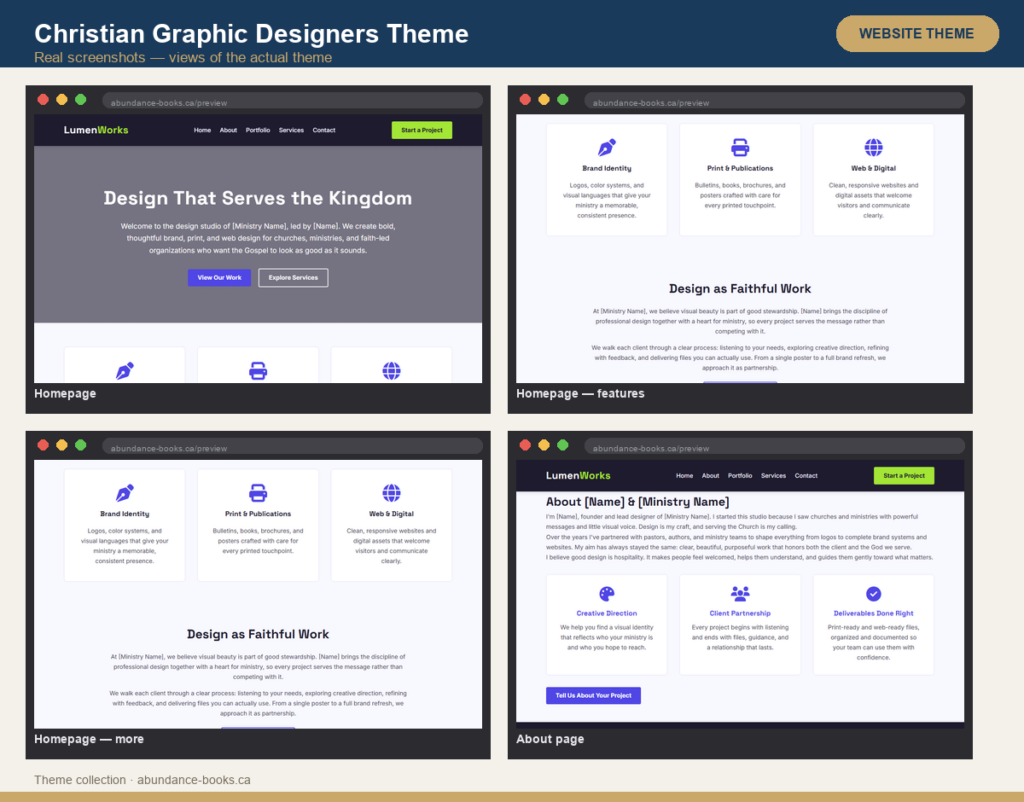
Task: Click globe icon in Homepage screenshot
Action: pos(392,371)
